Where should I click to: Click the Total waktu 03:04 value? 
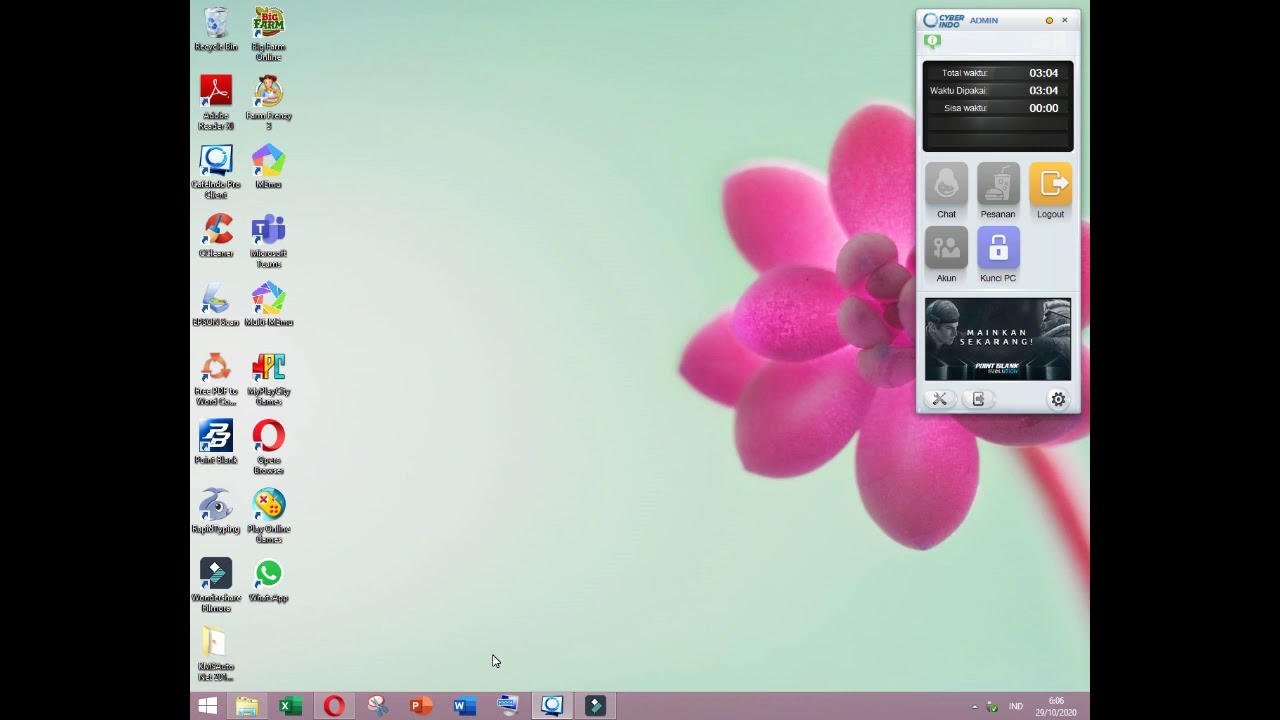[x=1044, y=73]
